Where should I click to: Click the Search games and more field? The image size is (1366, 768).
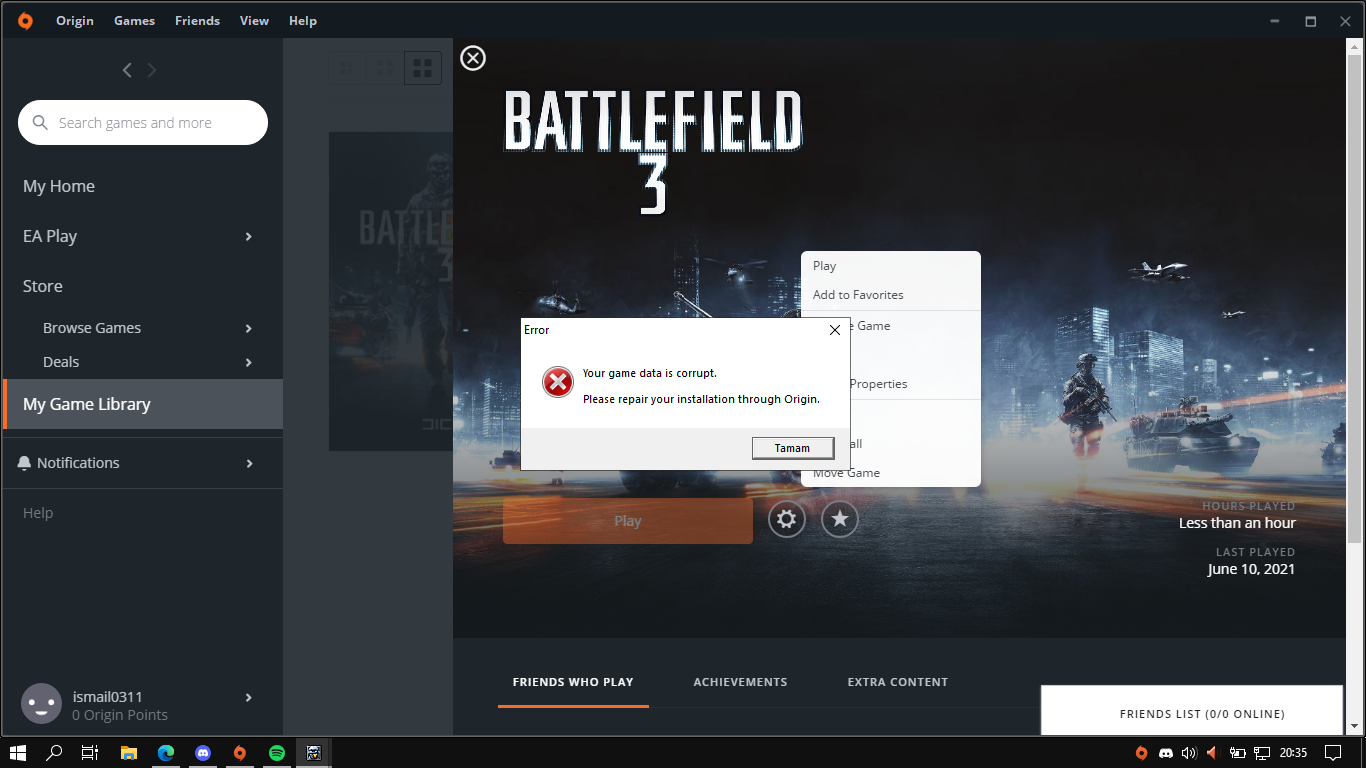[143, 123]
